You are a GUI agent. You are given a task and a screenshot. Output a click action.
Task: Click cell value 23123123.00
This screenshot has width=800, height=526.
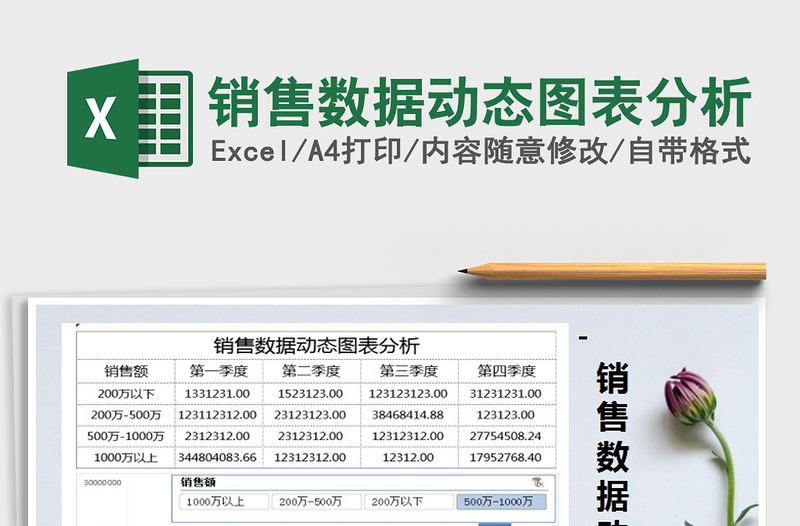pos(310,415)
